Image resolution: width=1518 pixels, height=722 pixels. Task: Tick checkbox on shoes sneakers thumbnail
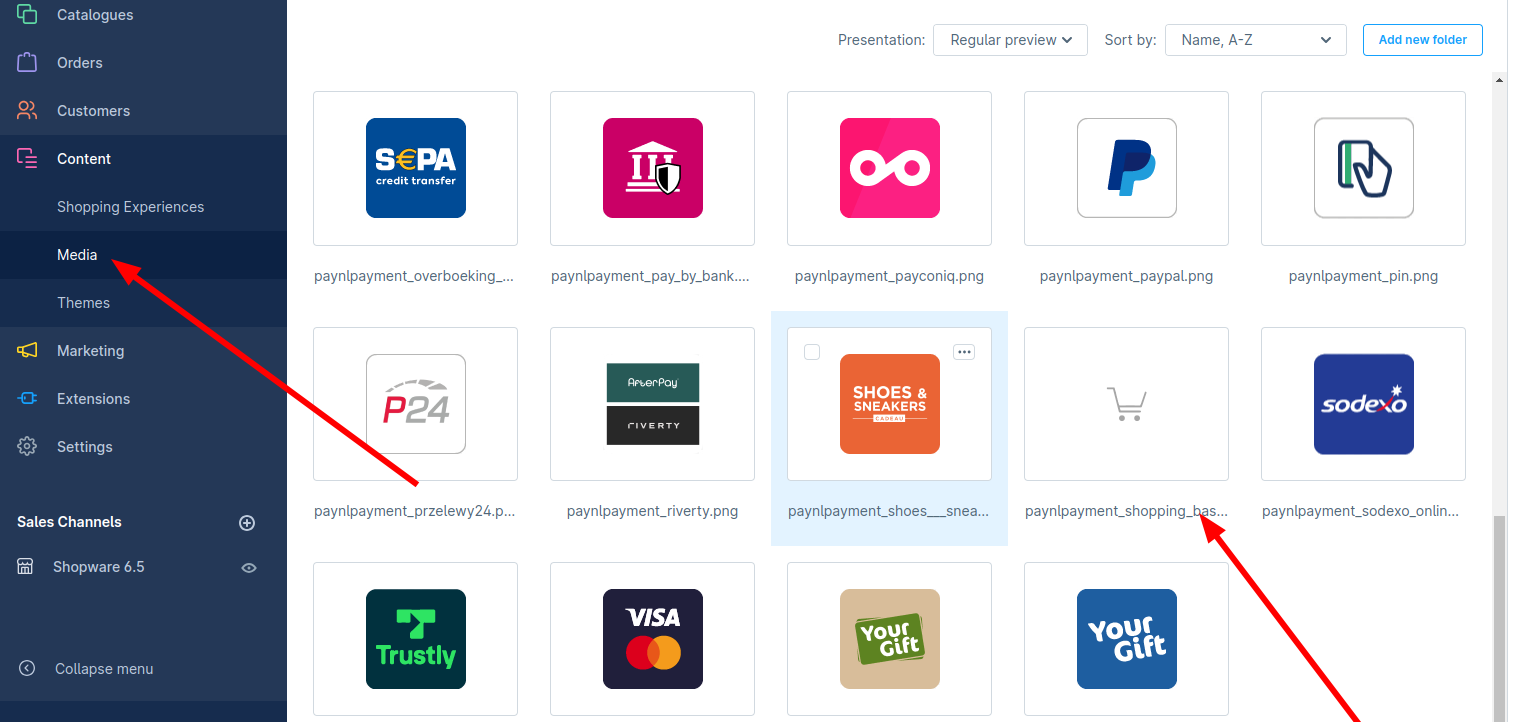(x=812, y=352)
